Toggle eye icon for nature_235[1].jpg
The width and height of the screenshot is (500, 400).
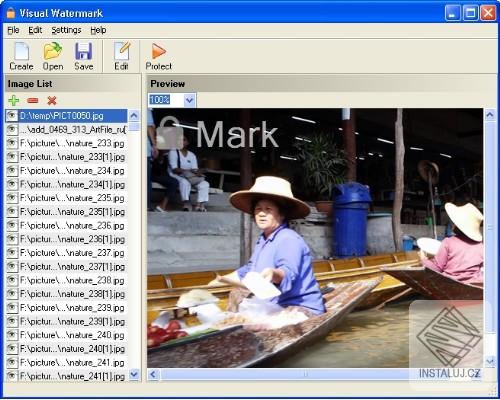(x=12, y=212)
